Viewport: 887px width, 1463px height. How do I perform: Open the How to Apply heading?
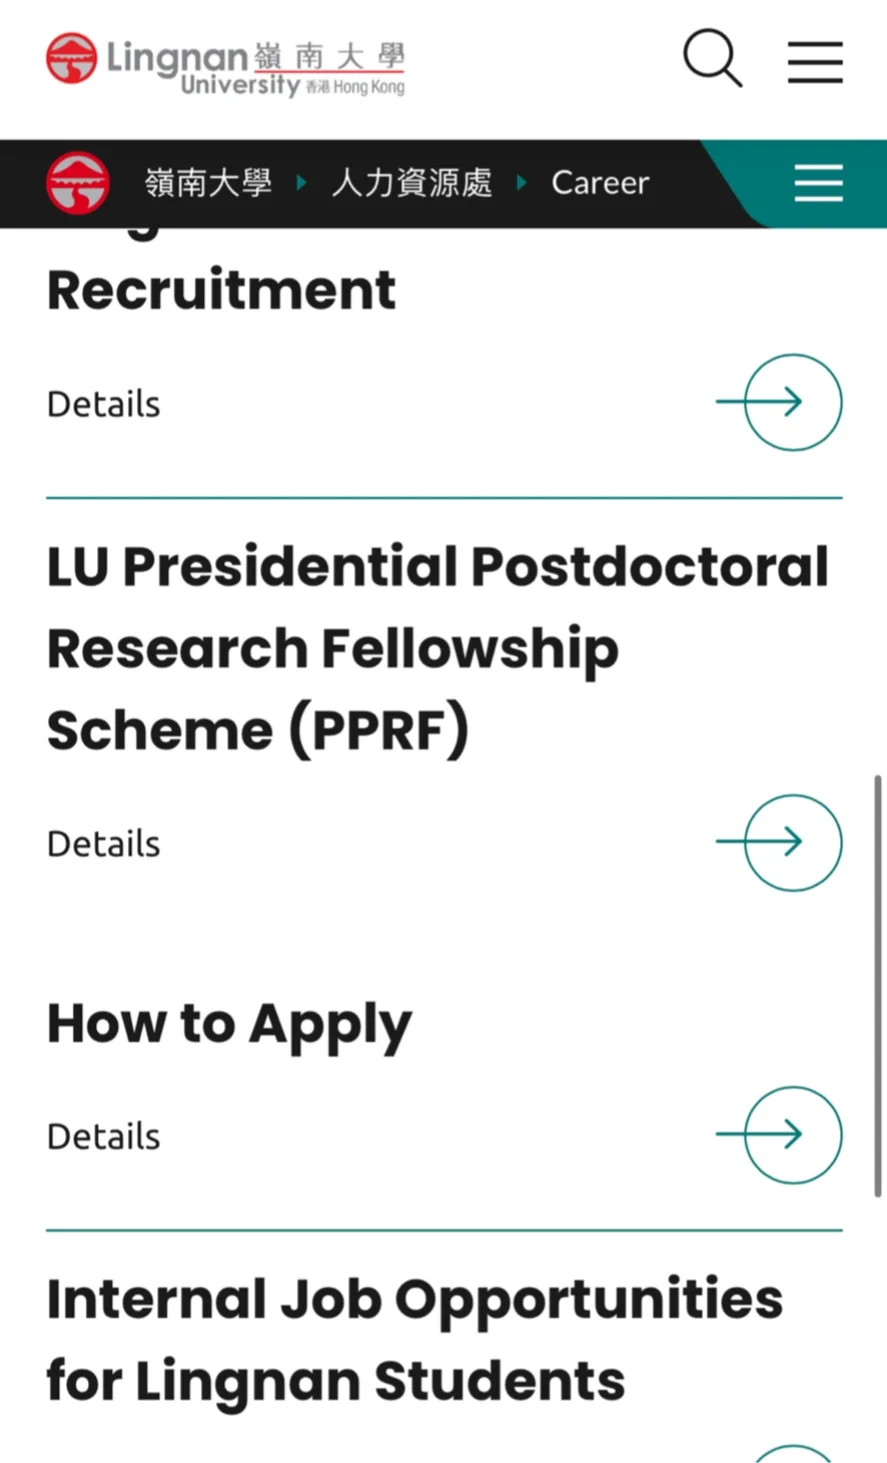coord(229,1026)
